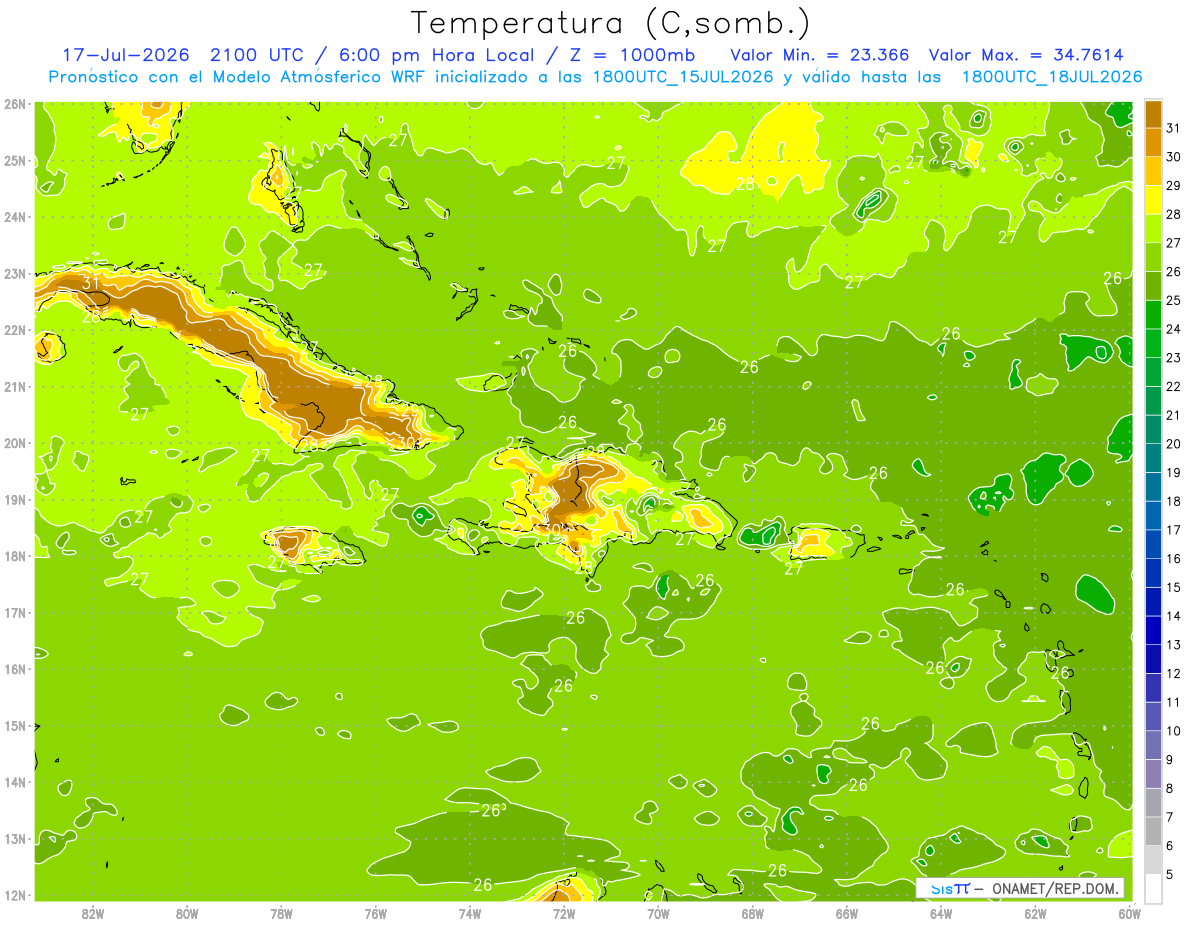Click the "31" contour label over western Cuba
This screenshot has width=1200, height=927.
pos(91,284)
